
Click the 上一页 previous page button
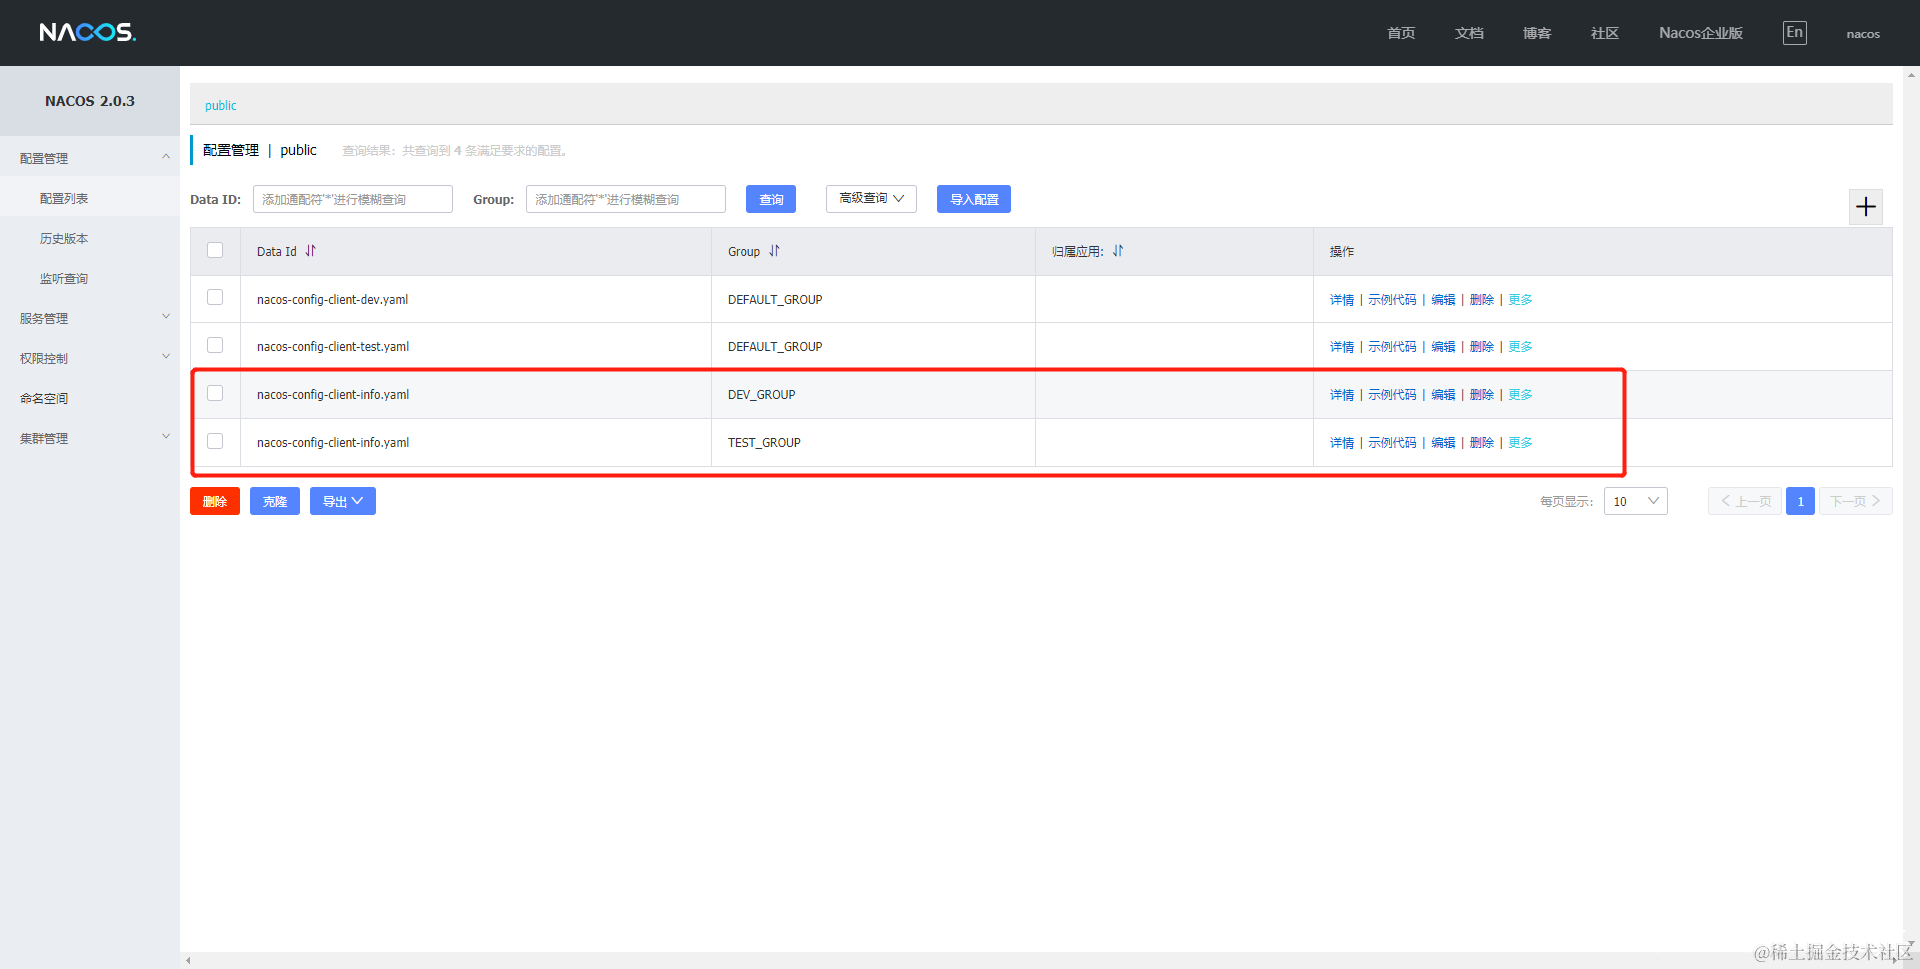(x=1745, y=501)
